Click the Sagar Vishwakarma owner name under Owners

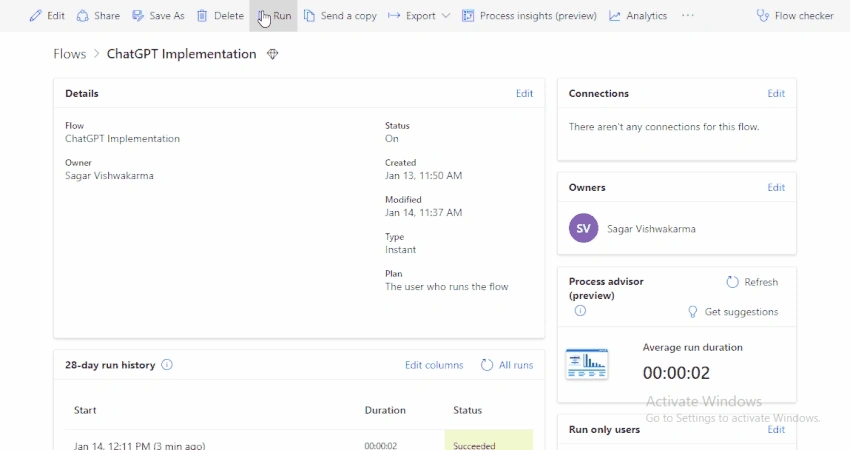coord(651,229)
